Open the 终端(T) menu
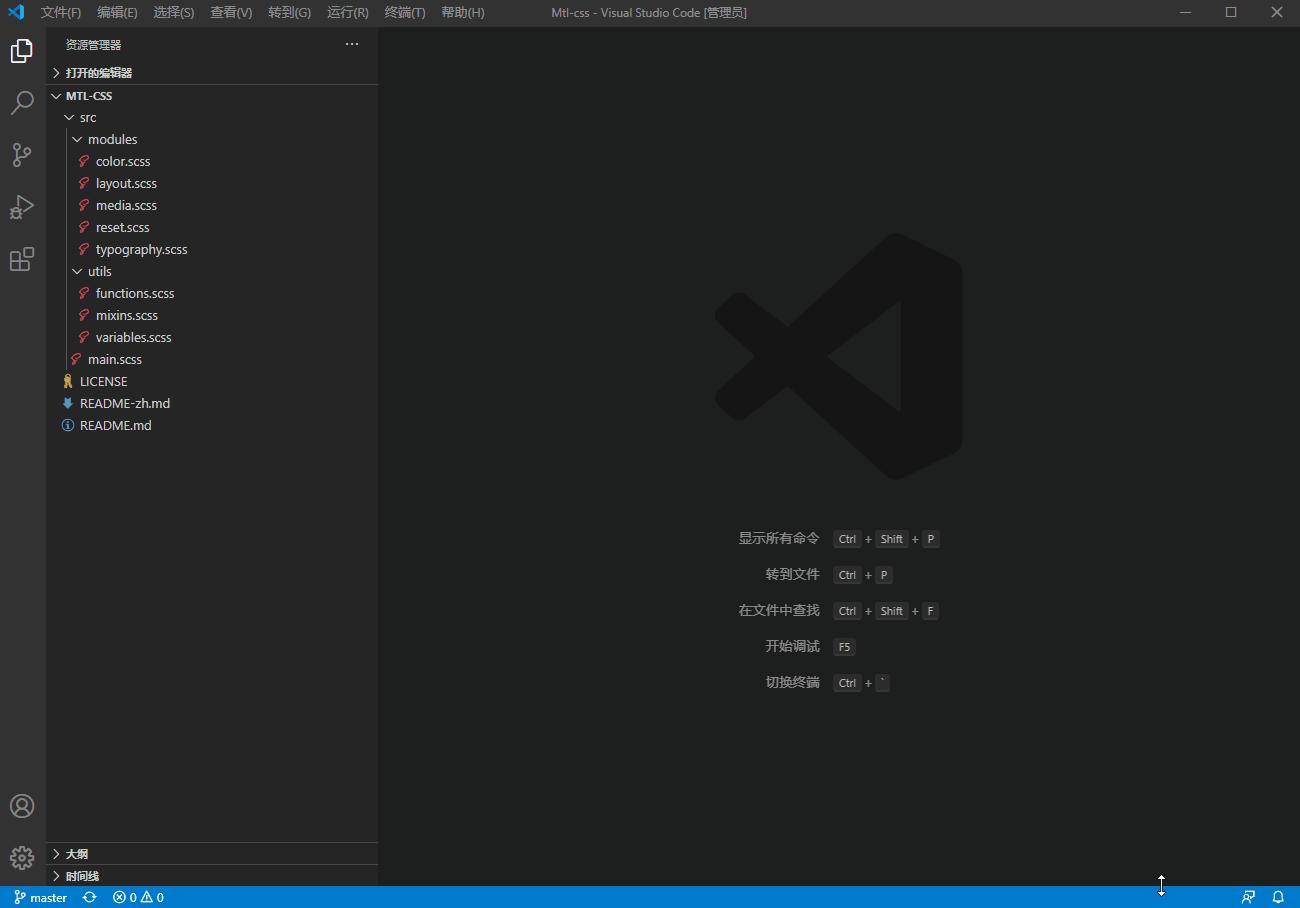This screenshot has width=1300, height=908. pyautogui.click(x=405, y=12)
